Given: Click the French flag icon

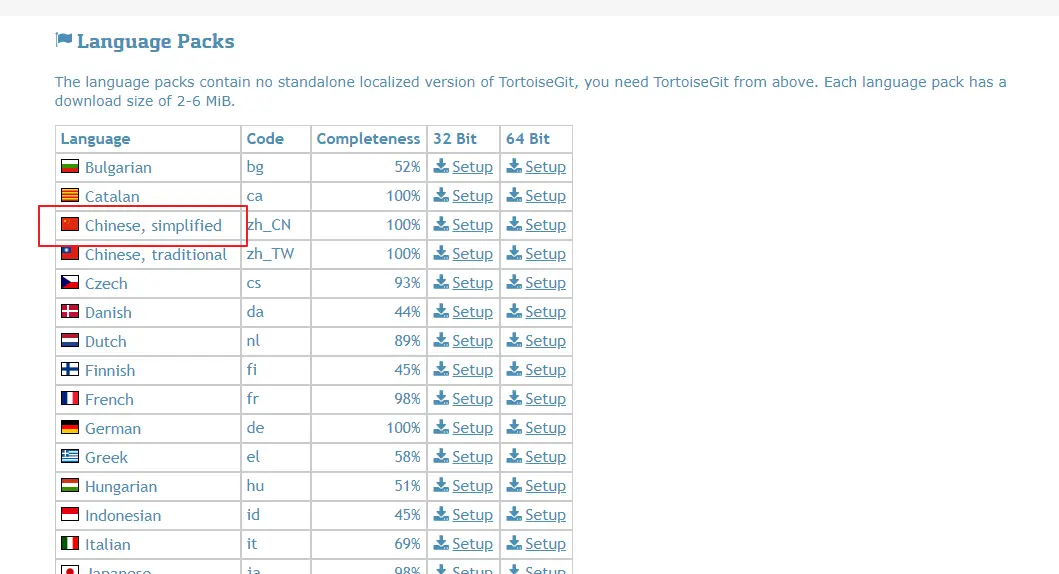Looking at the screenshot, I should 70,398.
